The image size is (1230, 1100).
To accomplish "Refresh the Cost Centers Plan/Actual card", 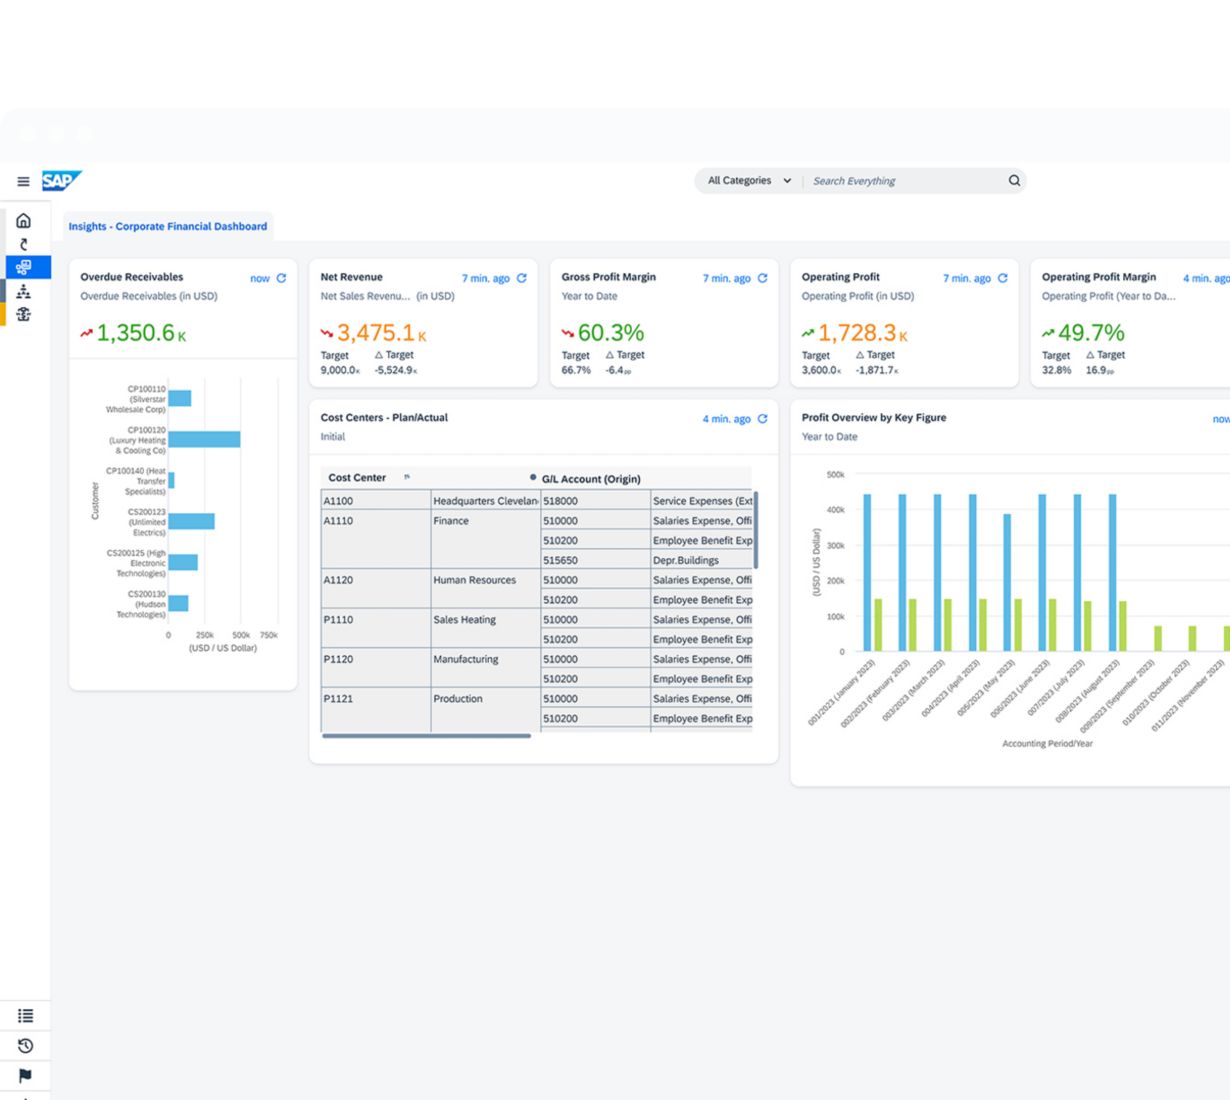I will click(763, 419).
